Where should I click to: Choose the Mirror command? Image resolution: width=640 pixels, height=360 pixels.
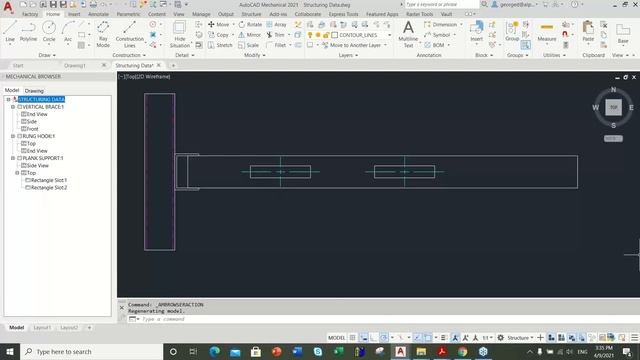(249, 35)
